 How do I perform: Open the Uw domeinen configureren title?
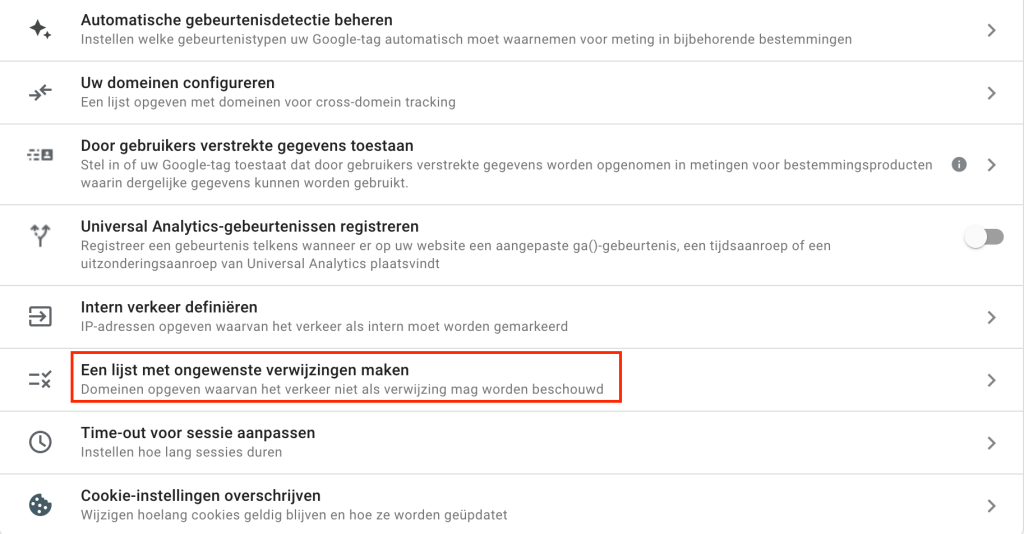click(178, 83)
